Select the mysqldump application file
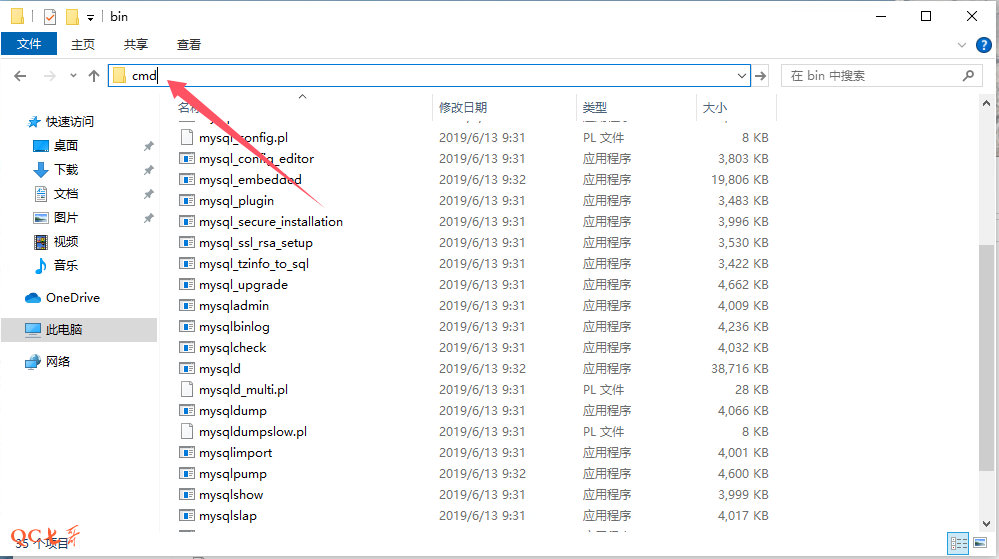The width and height of the screenshot is (999, 559). [x=232, y=410]
